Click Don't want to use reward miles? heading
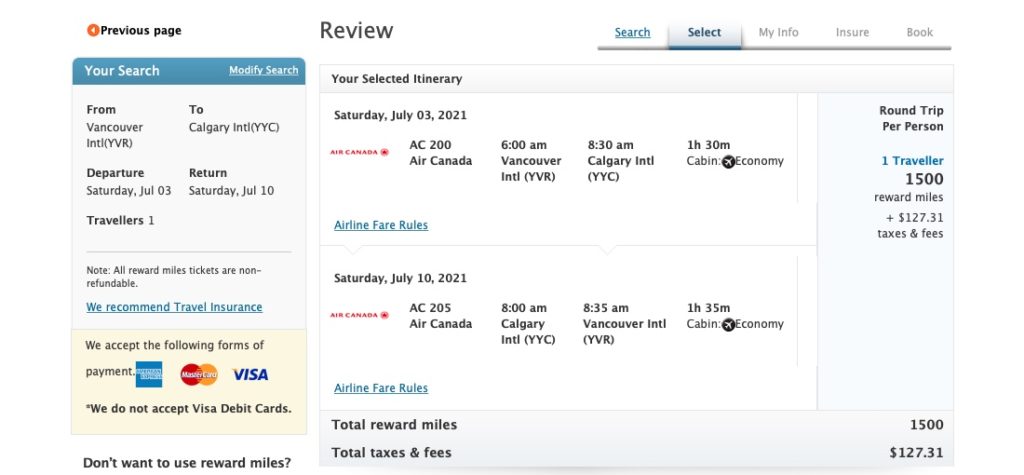 [x=187, y=463]
